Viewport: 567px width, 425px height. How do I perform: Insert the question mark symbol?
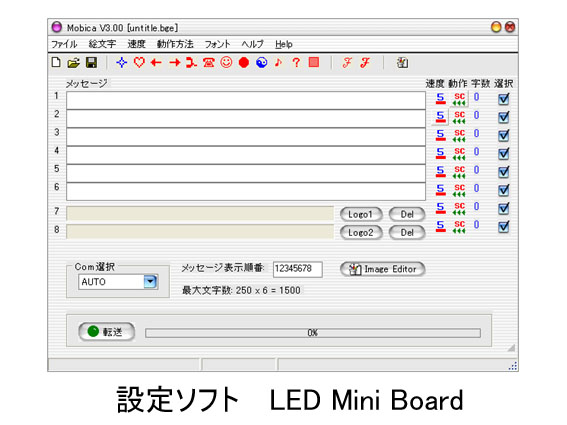296,63
